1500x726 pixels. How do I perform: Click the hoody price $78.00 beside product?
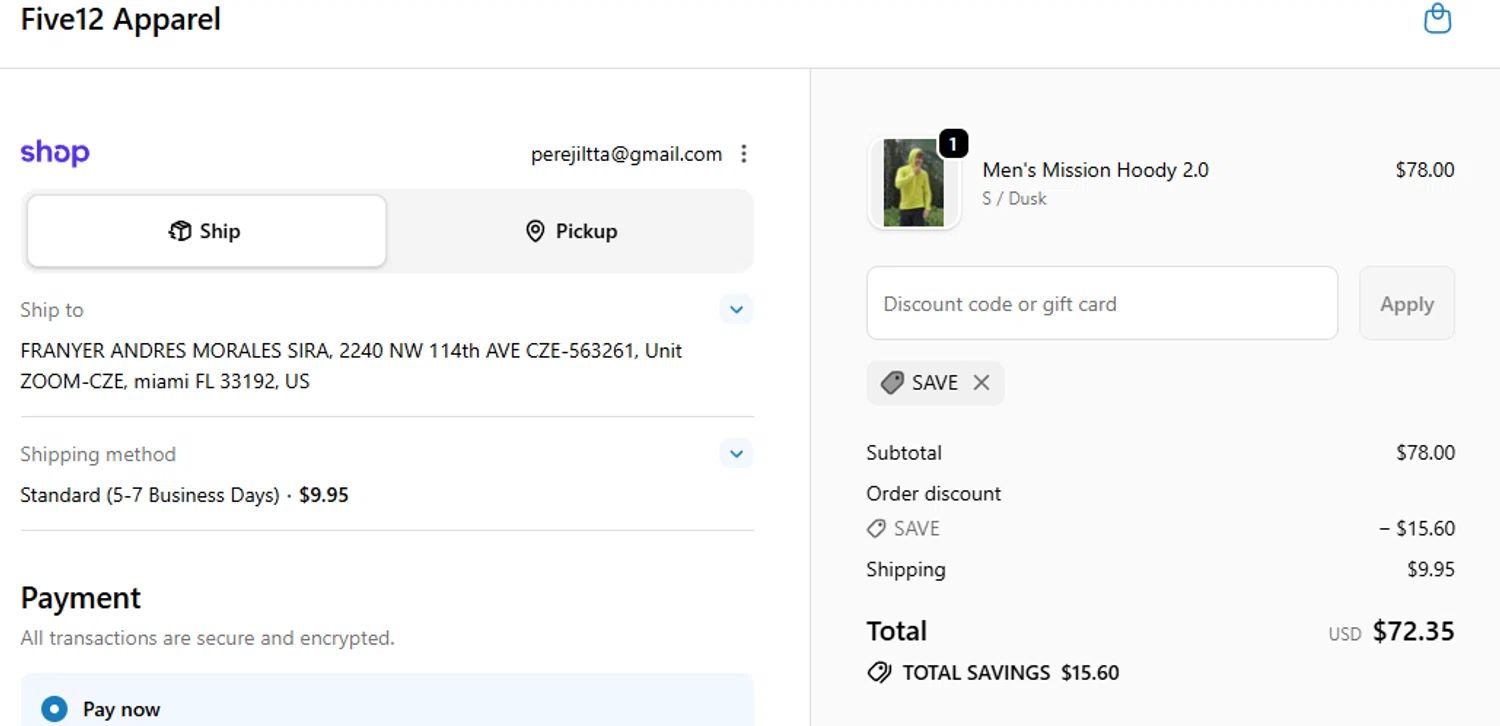(1425, 170)
